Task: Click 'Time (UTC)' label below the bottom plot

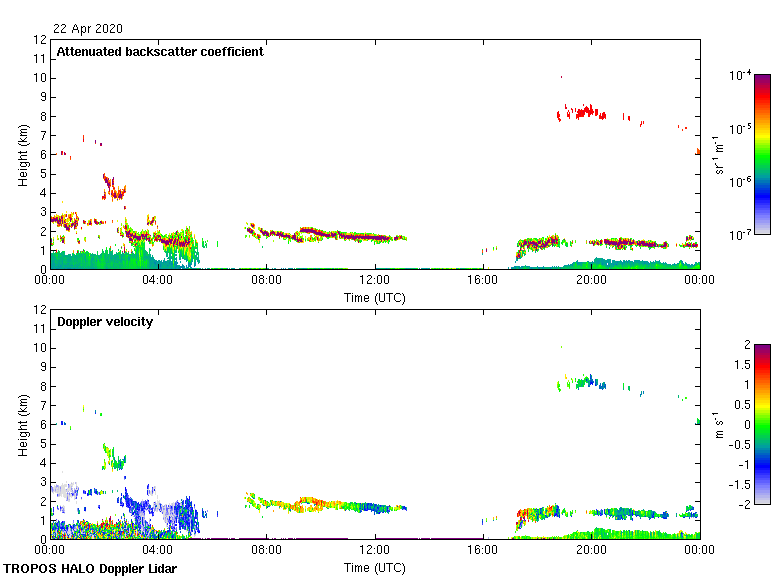Action: click(375, 567)
